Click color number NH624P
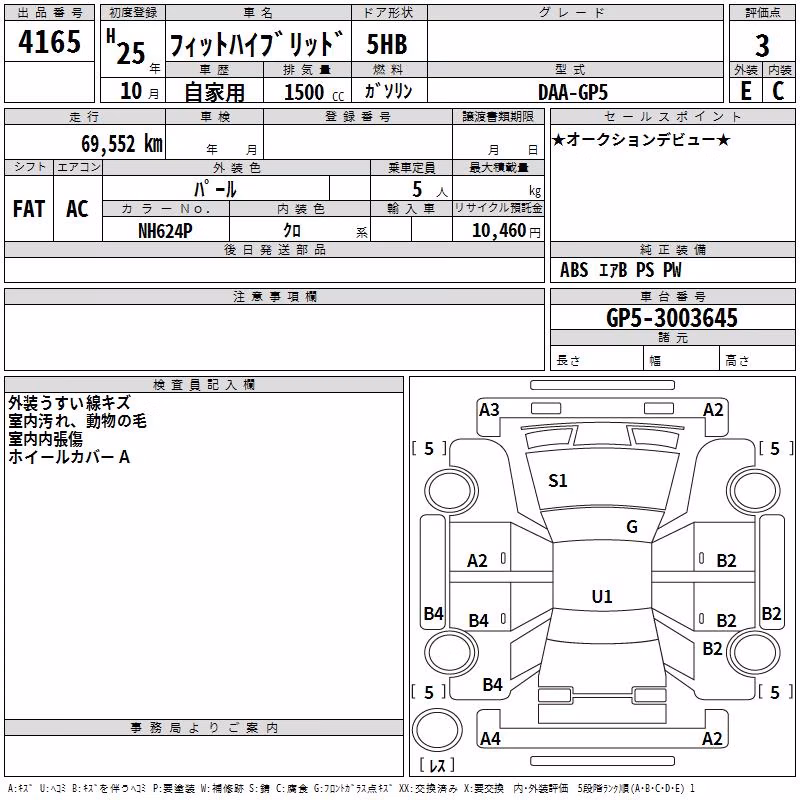The width and height of the screenshot is (800, 800). pos(165,231)
